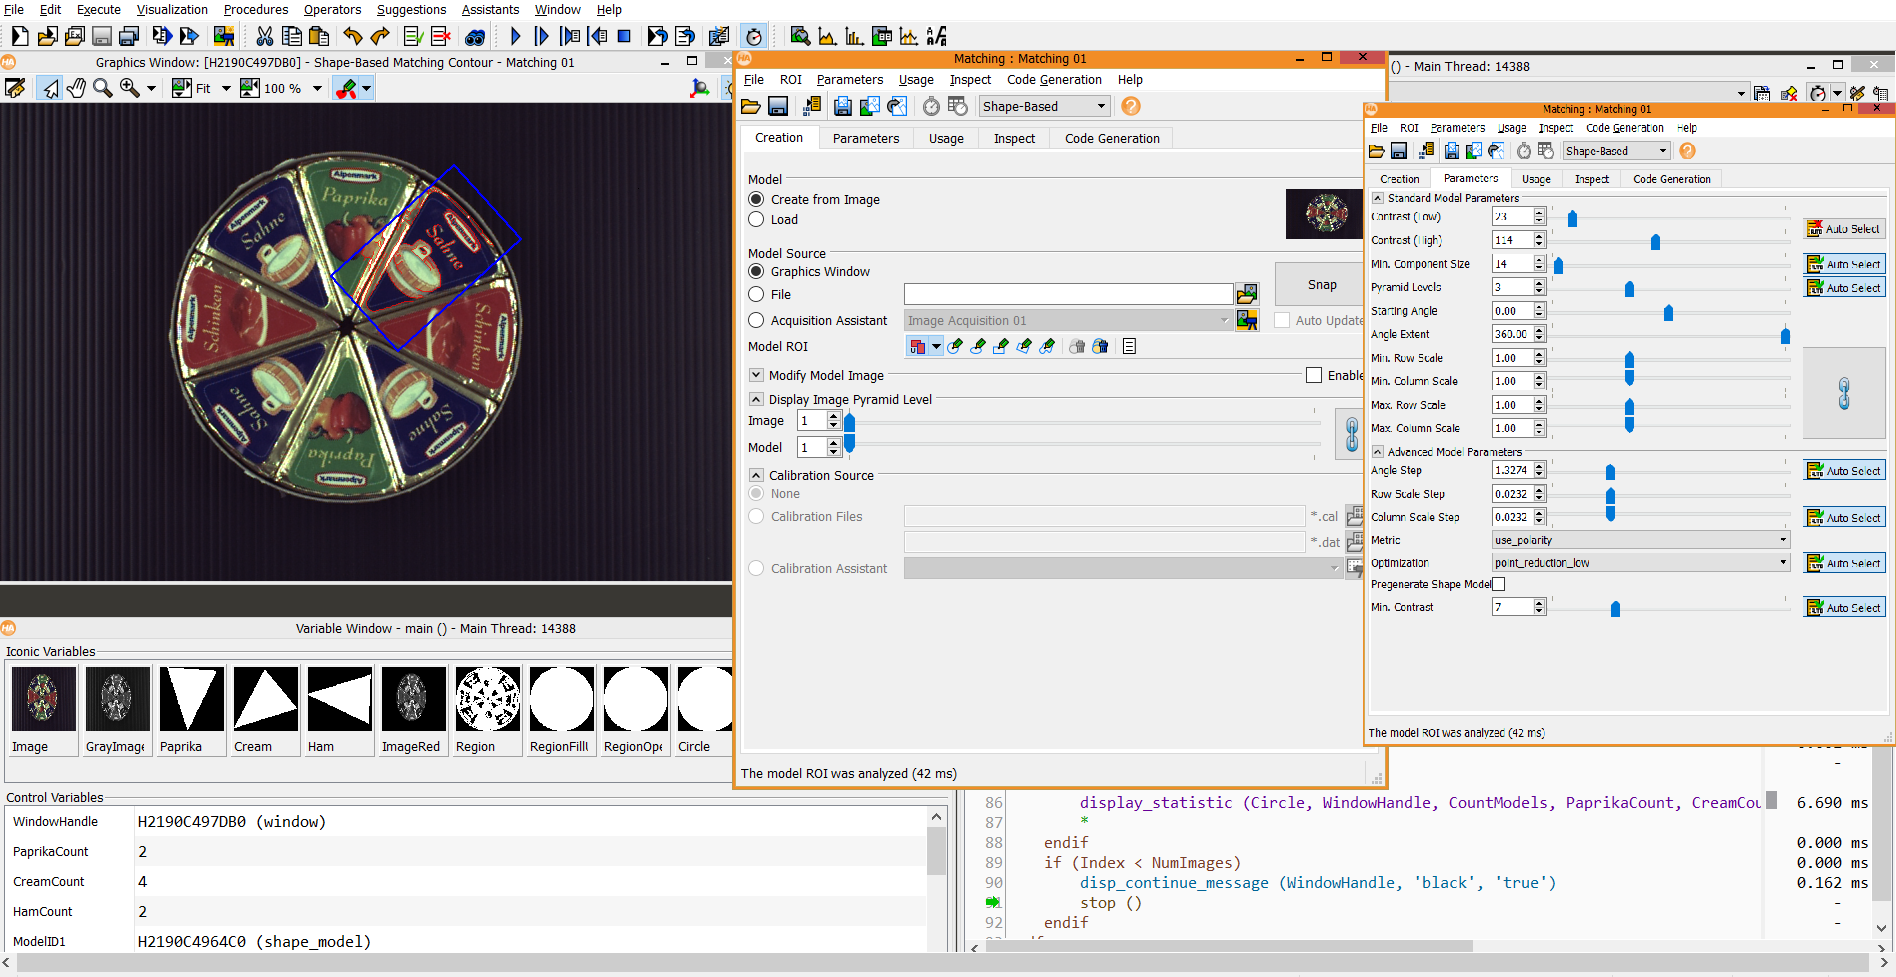Screen dimensions: 1896x977
Task: Select the Load model radio button
Action: point(756,219)
